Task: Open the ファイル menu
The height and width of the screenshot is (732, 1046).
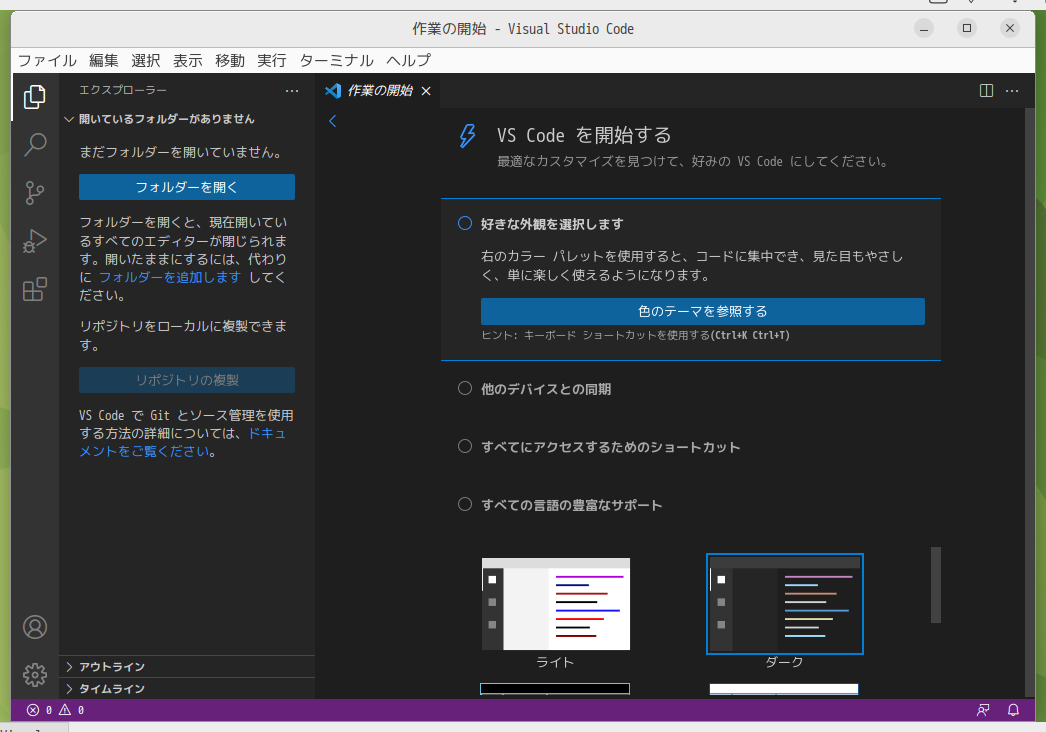Action: (x=47, y=61)
